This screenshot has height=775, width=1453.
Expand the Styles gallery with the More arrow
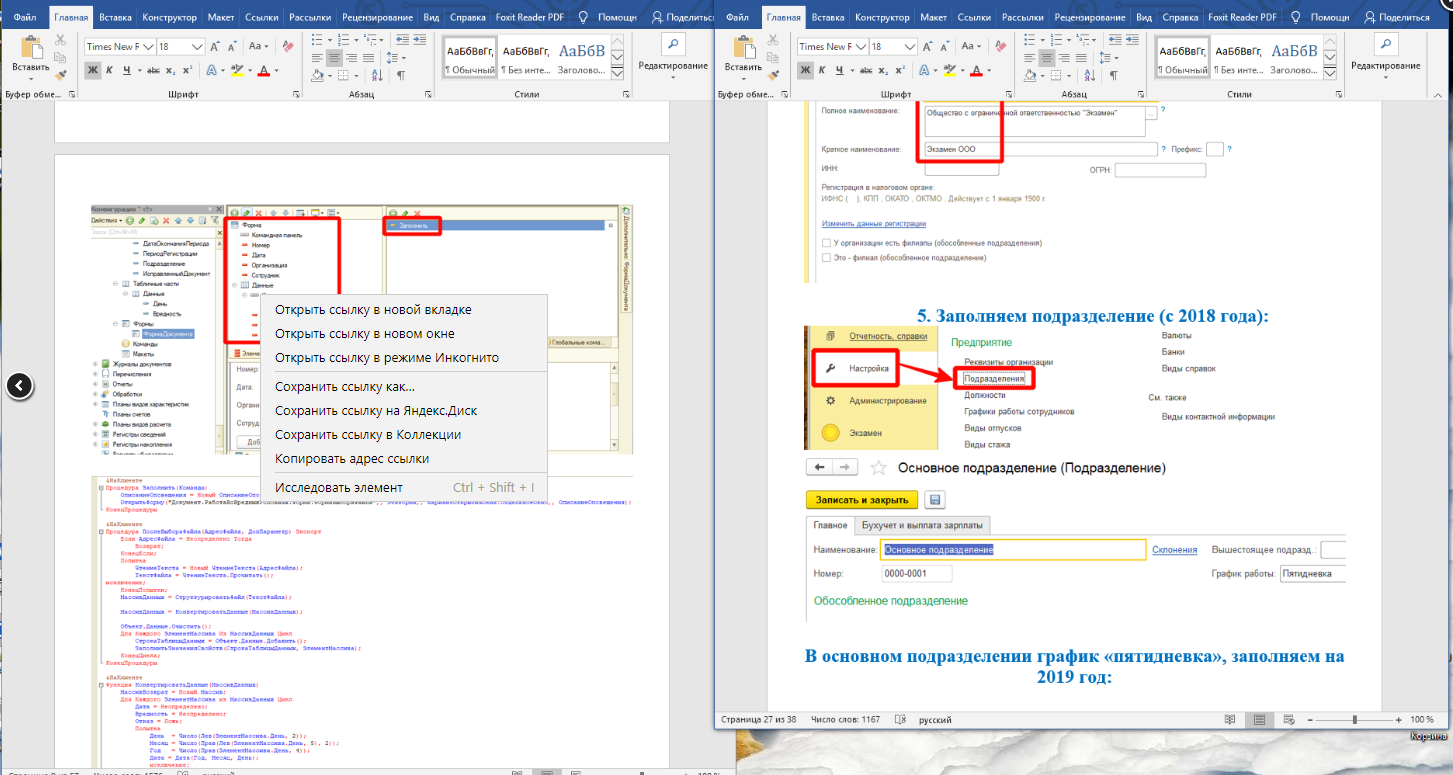point(617,71)
